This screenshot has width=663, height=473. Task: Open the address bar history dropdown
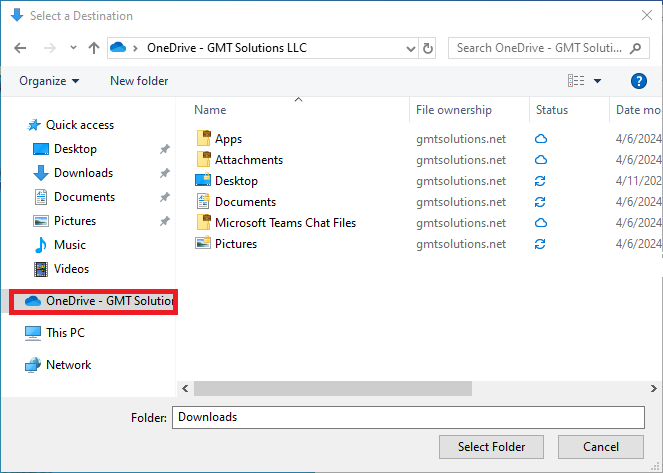[x=410, y=48]
